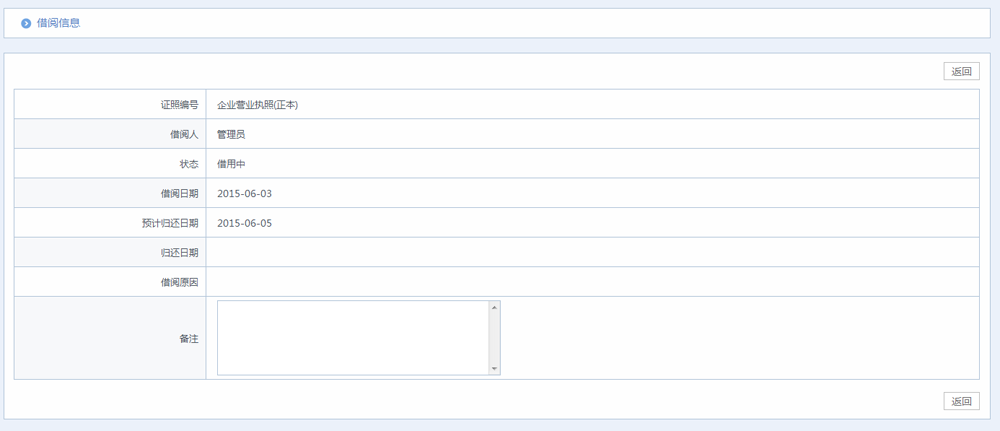Click the 管理员 borrower value
Image resolution: width=1000 pixels, height=431 pixels.
[231, 134]
